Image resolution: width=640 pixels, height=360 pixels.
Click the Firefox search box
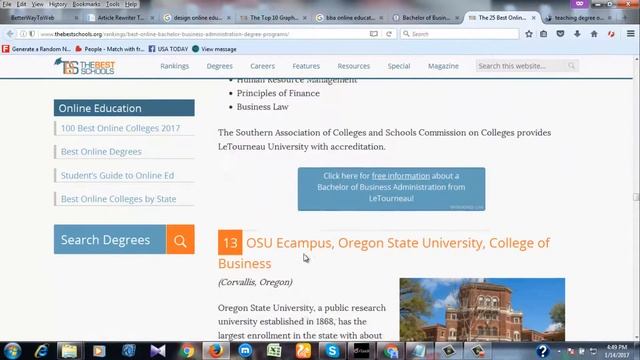460,34
